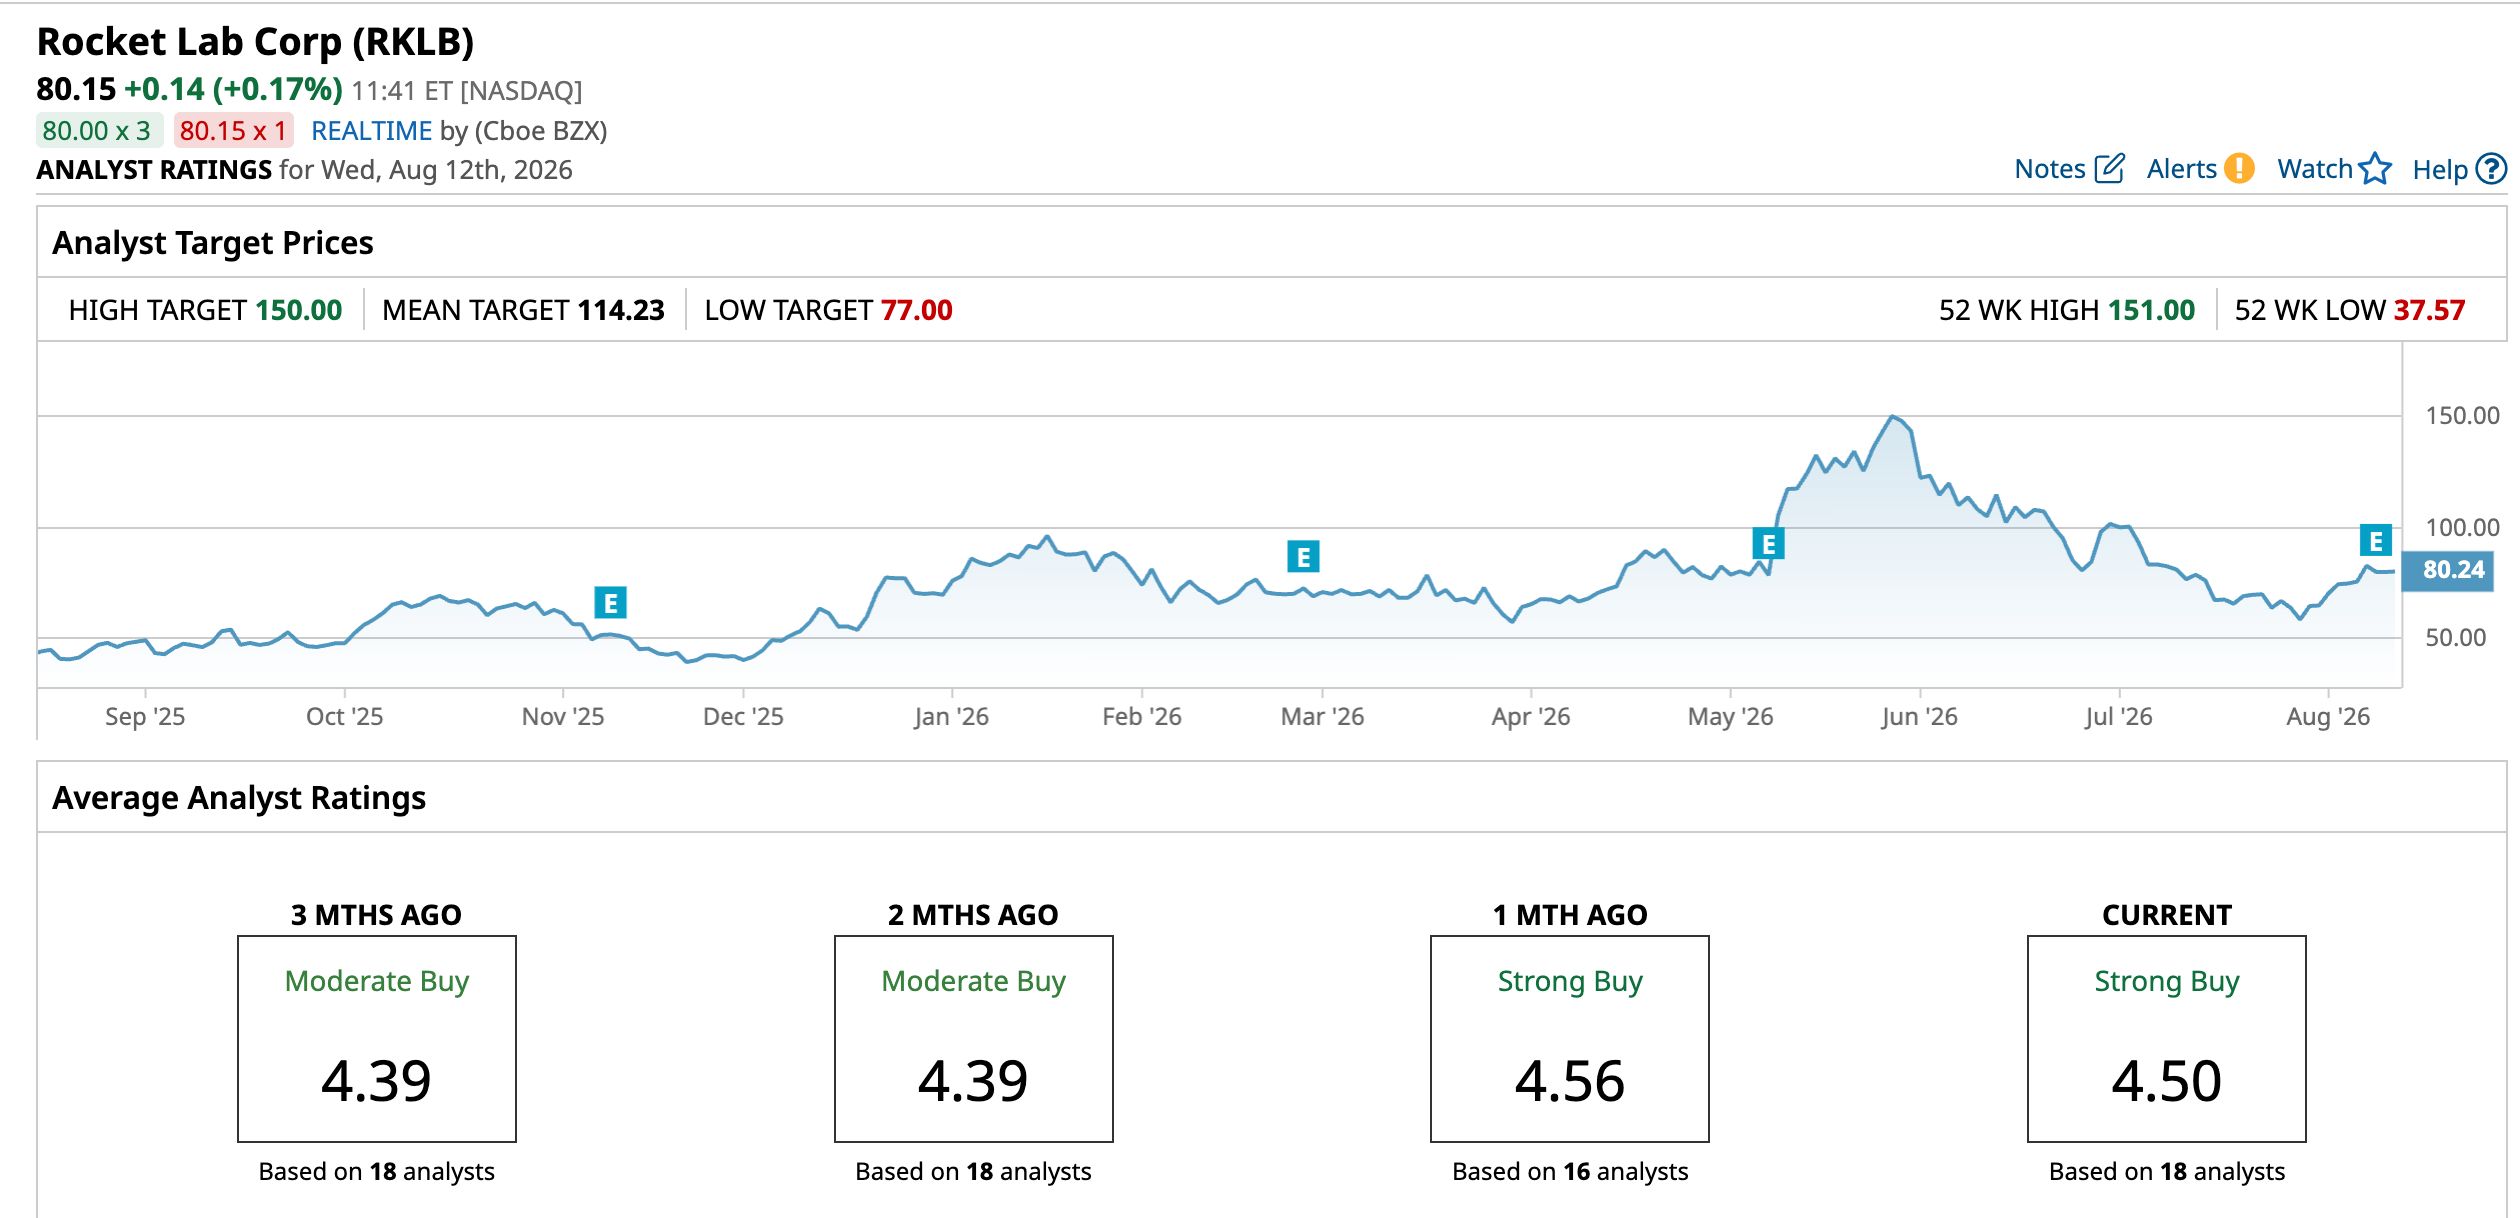The image size is (2520, 1218).
Task: Click the 2 MTHS AGO rating box 4.39
Action: point(974,1039)
